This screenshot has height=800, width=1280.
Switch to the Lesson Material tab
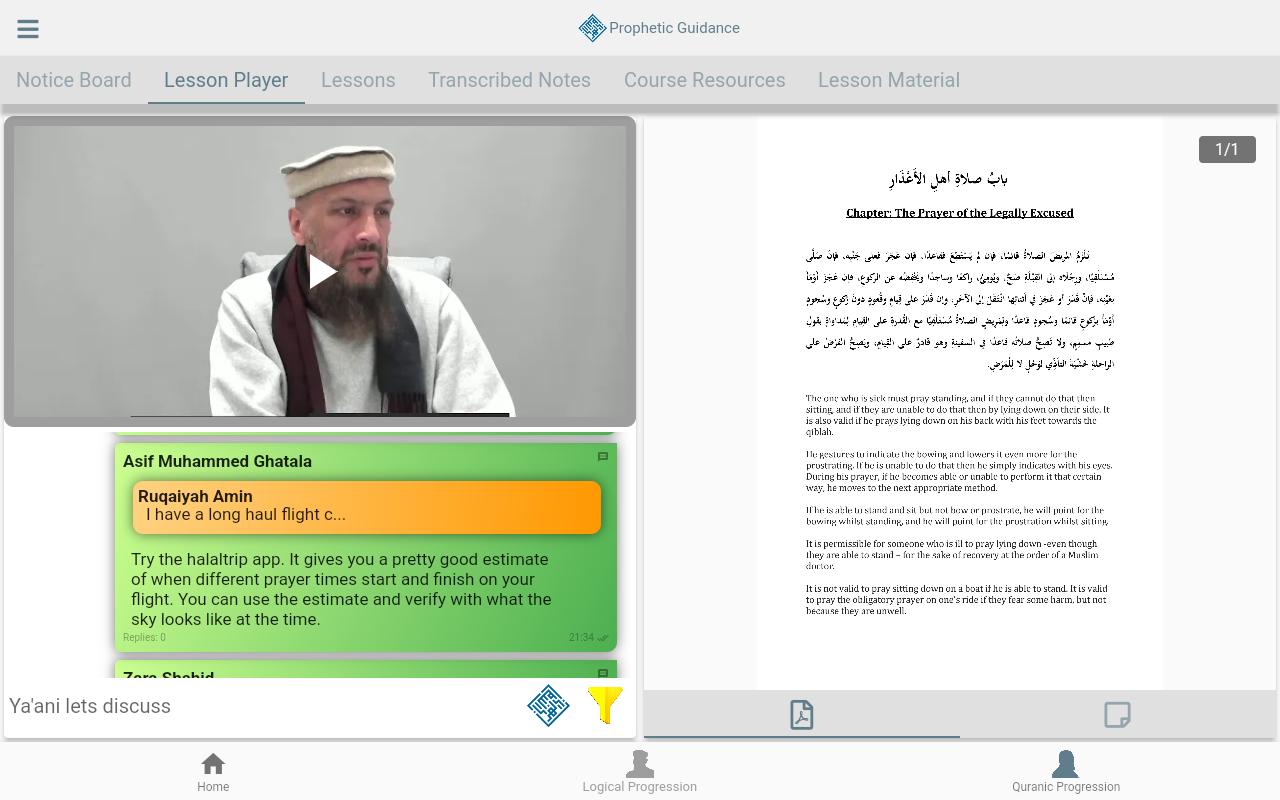pyautogui.click(x=889, y=80)
